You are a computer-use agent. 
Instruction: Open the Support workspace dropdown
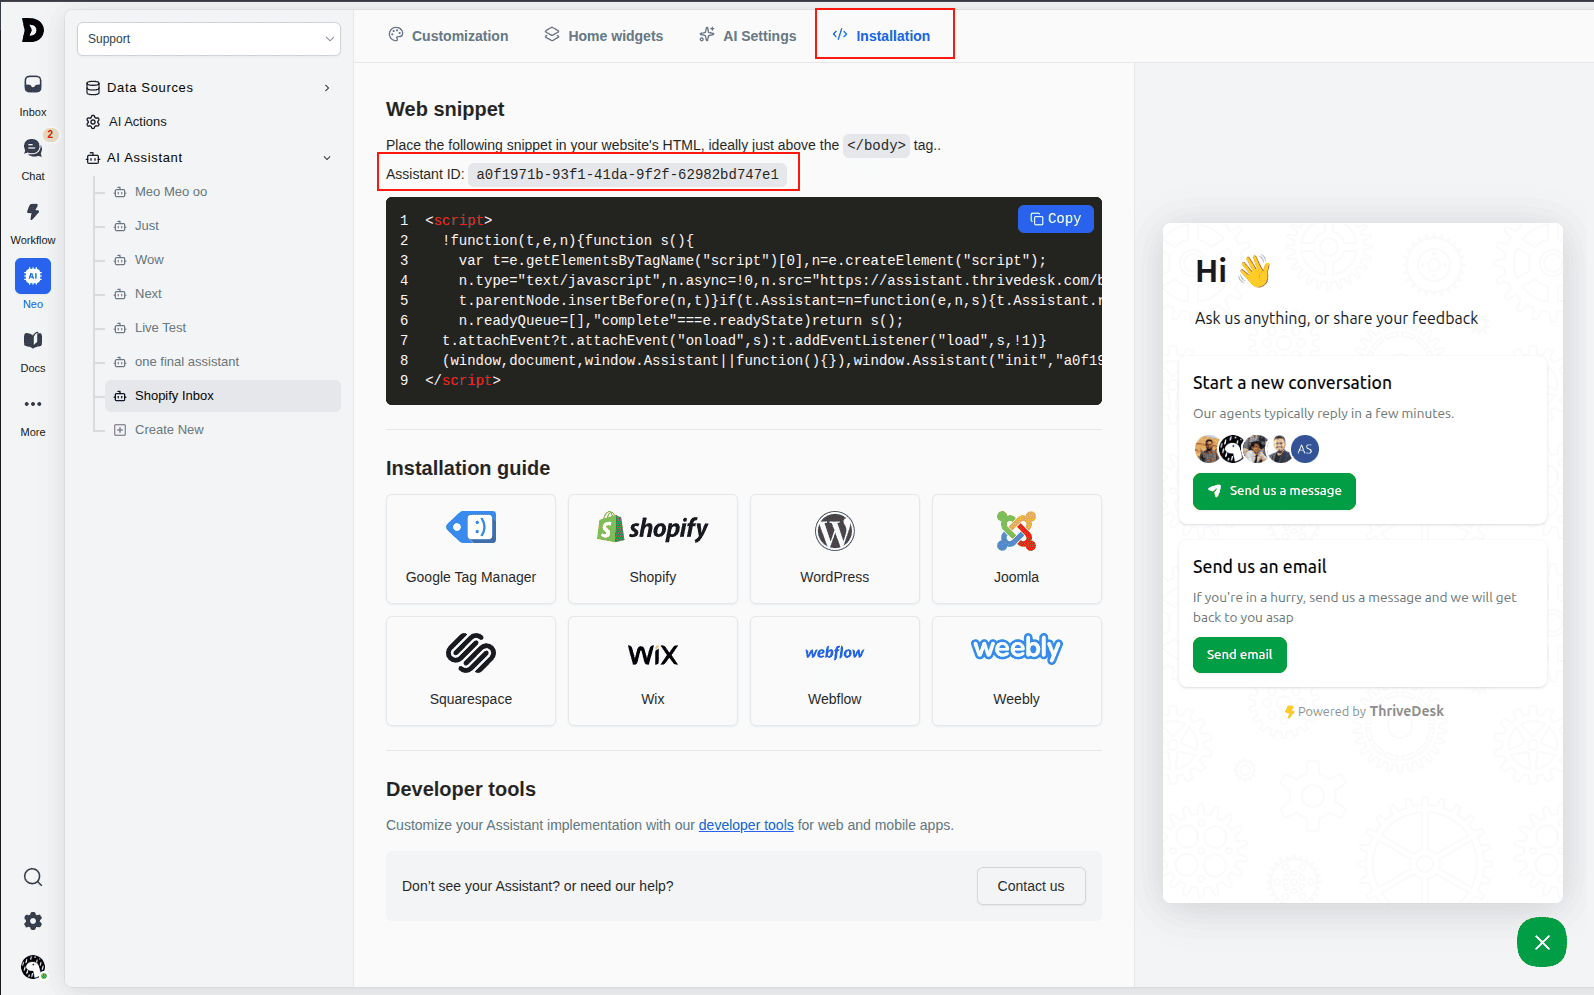tap(209, 39)
